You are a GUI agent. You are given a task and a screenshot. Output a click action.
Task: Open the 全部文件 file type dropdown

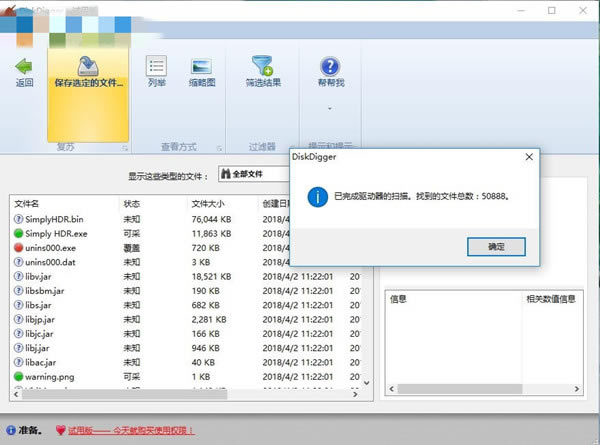(x=254, y=174)
